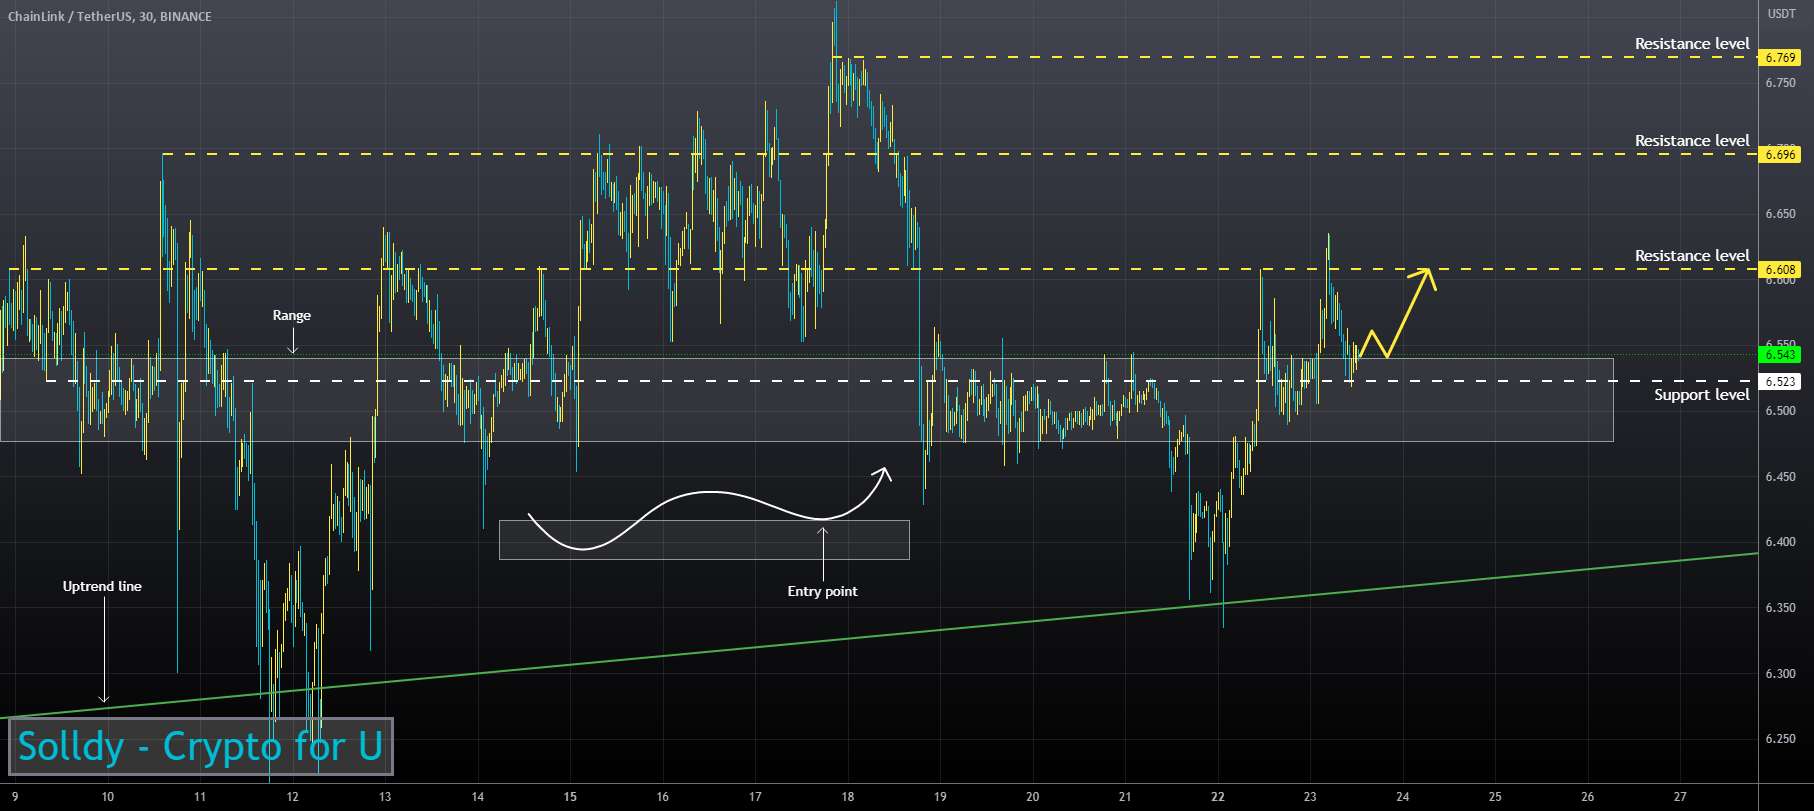Click the green 6.543 current price tag
Image resolution: width=1814 pixels, height=811 pixels.
1780,354
